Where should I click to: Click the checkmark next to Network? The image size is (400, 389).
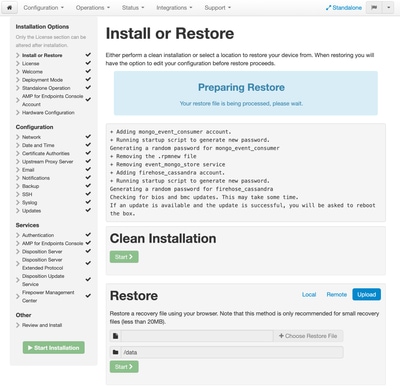click(88, 137)
